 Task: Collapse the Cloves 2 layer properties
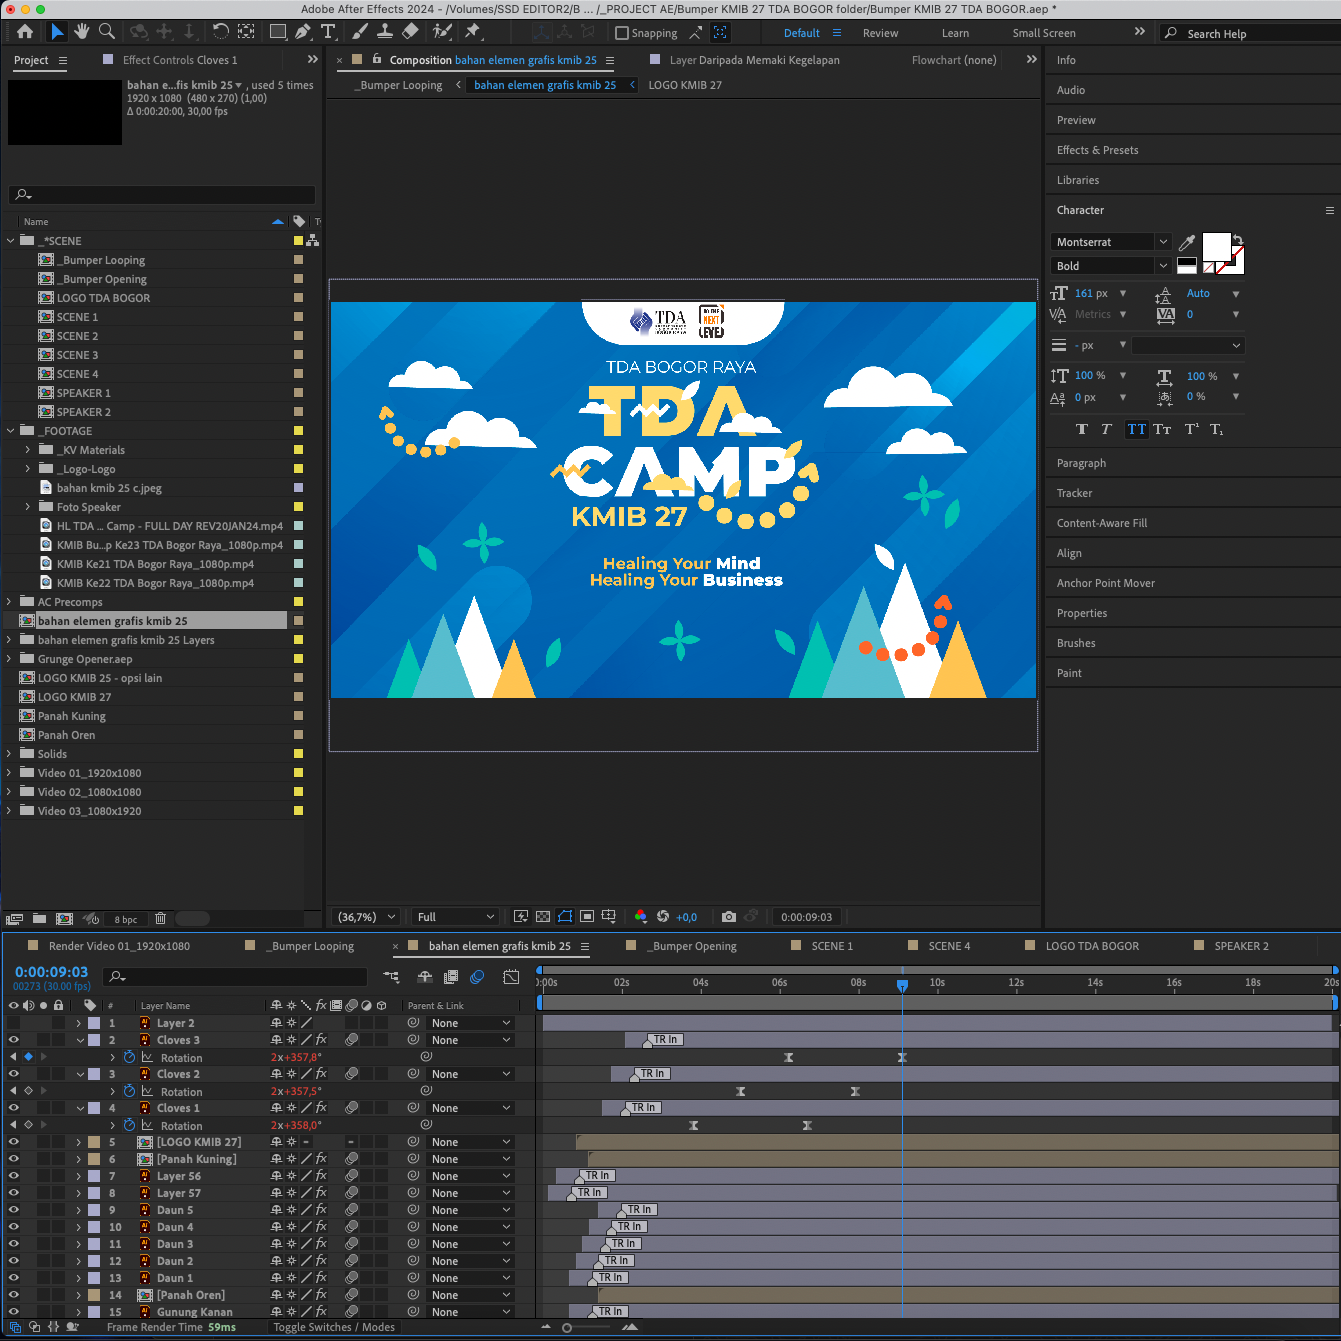coord(81,1074)
